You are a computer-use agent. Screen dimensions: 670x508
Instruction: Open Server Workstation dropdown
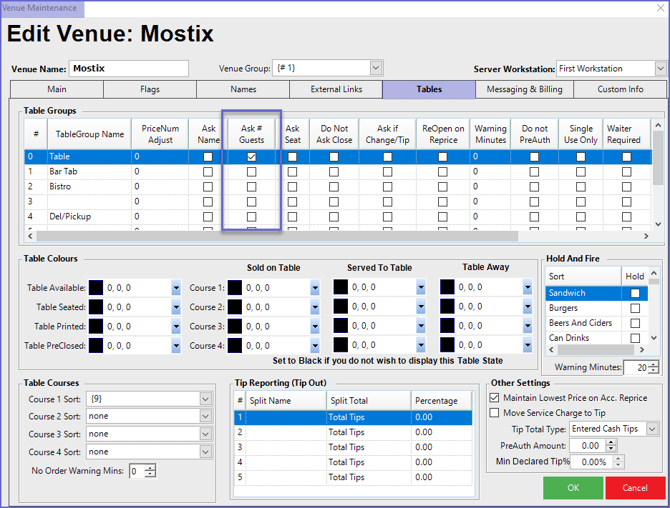click(x=660, y=68)
